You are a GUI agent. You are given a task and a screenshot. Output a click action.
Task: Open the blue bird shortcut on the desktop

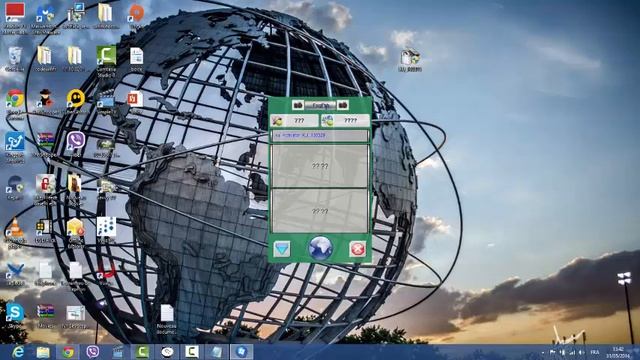pos(15,271)
